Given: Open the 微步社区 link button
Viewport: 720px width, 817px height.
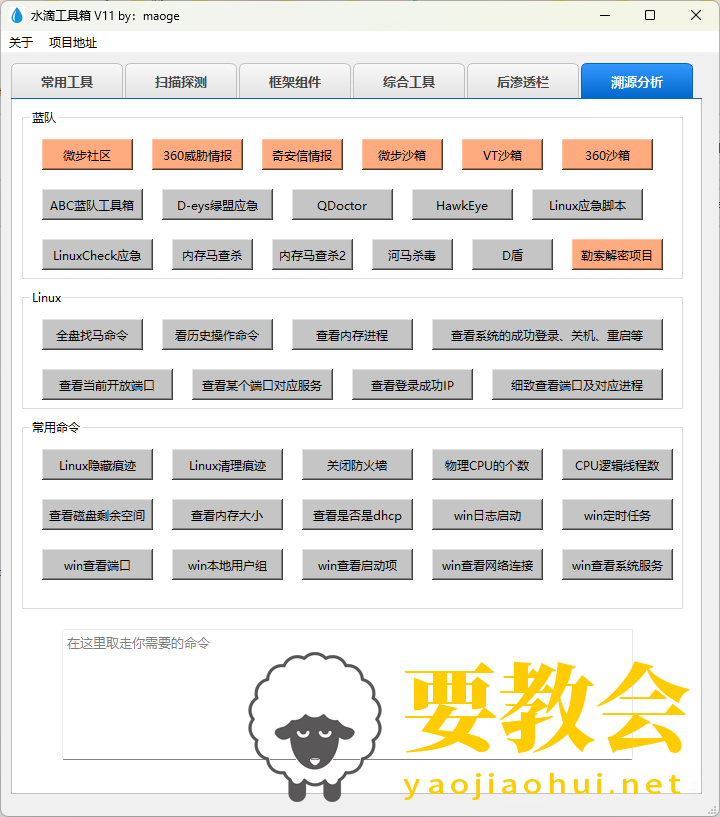Looking at the screenshot, I should pyautogui.click(x=87, y=155).
